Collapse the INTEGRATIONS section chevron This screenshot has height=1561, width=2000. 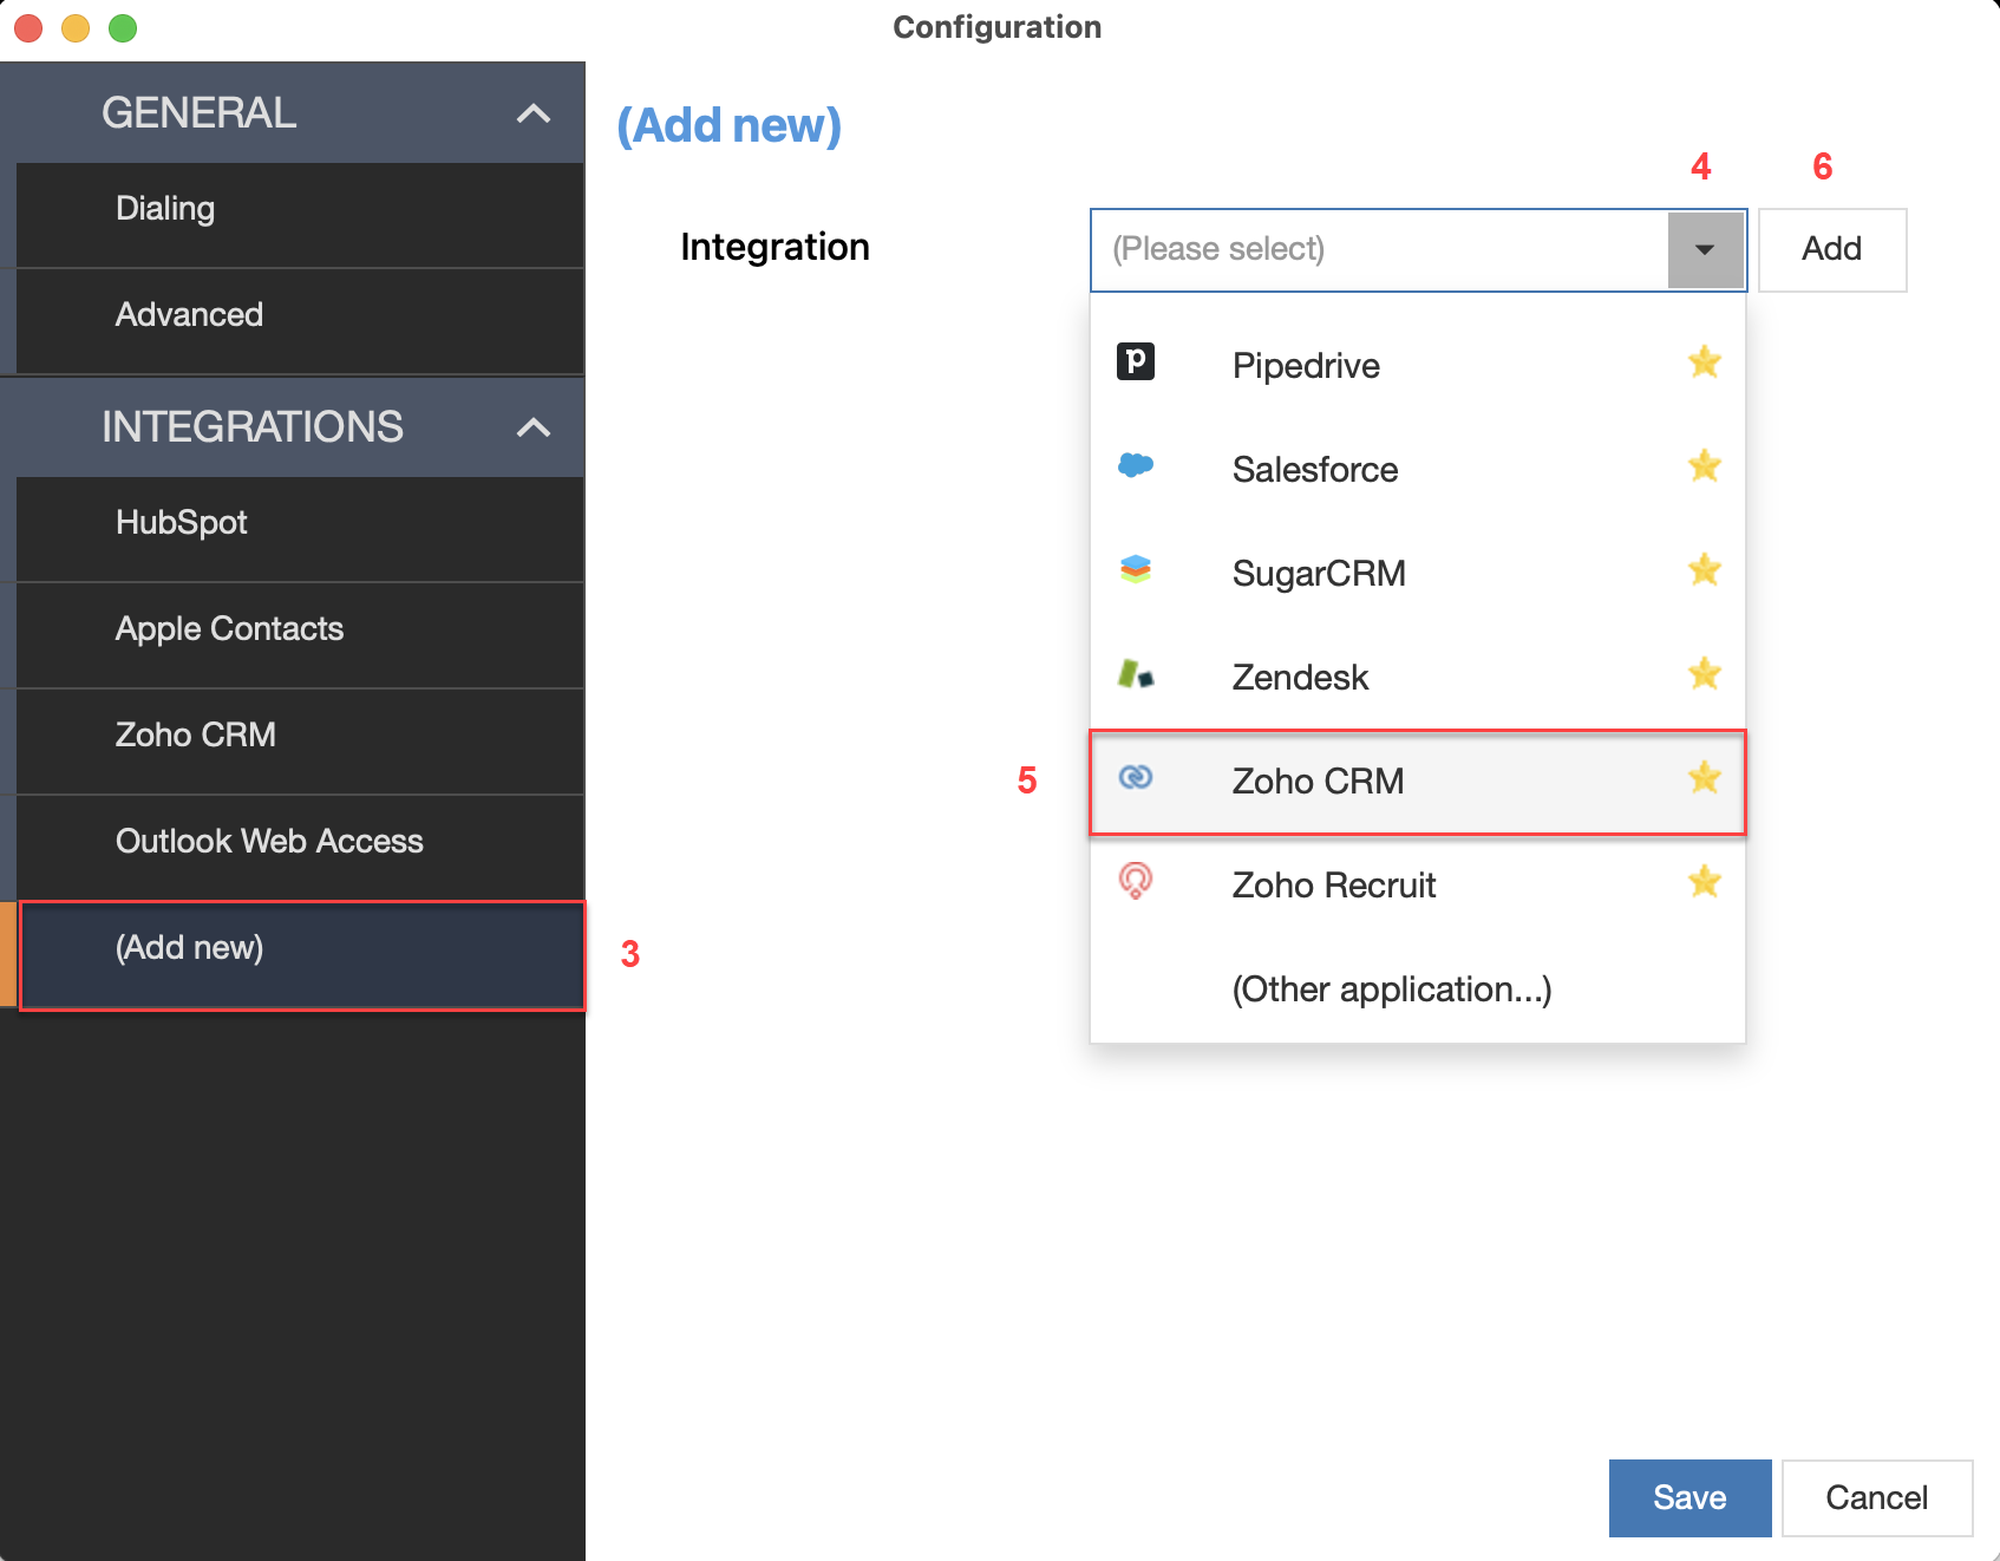(533, 428)
